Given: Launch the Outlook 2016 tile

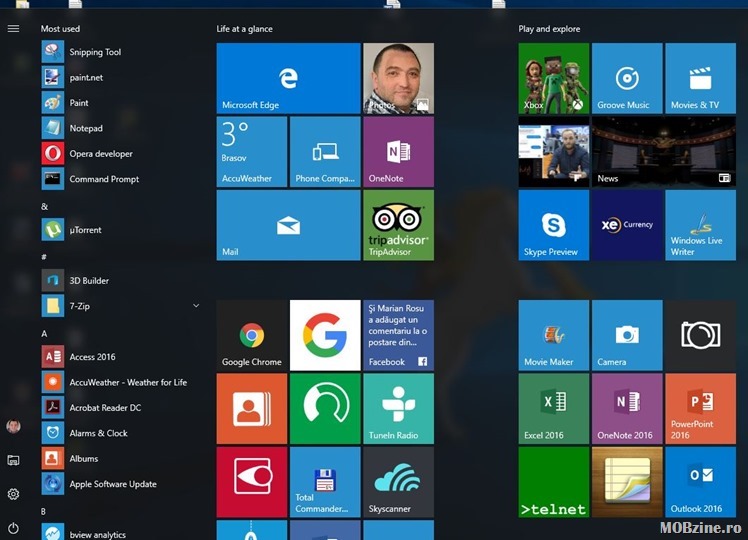Looking at the screenshot, I should pos(700,481).
